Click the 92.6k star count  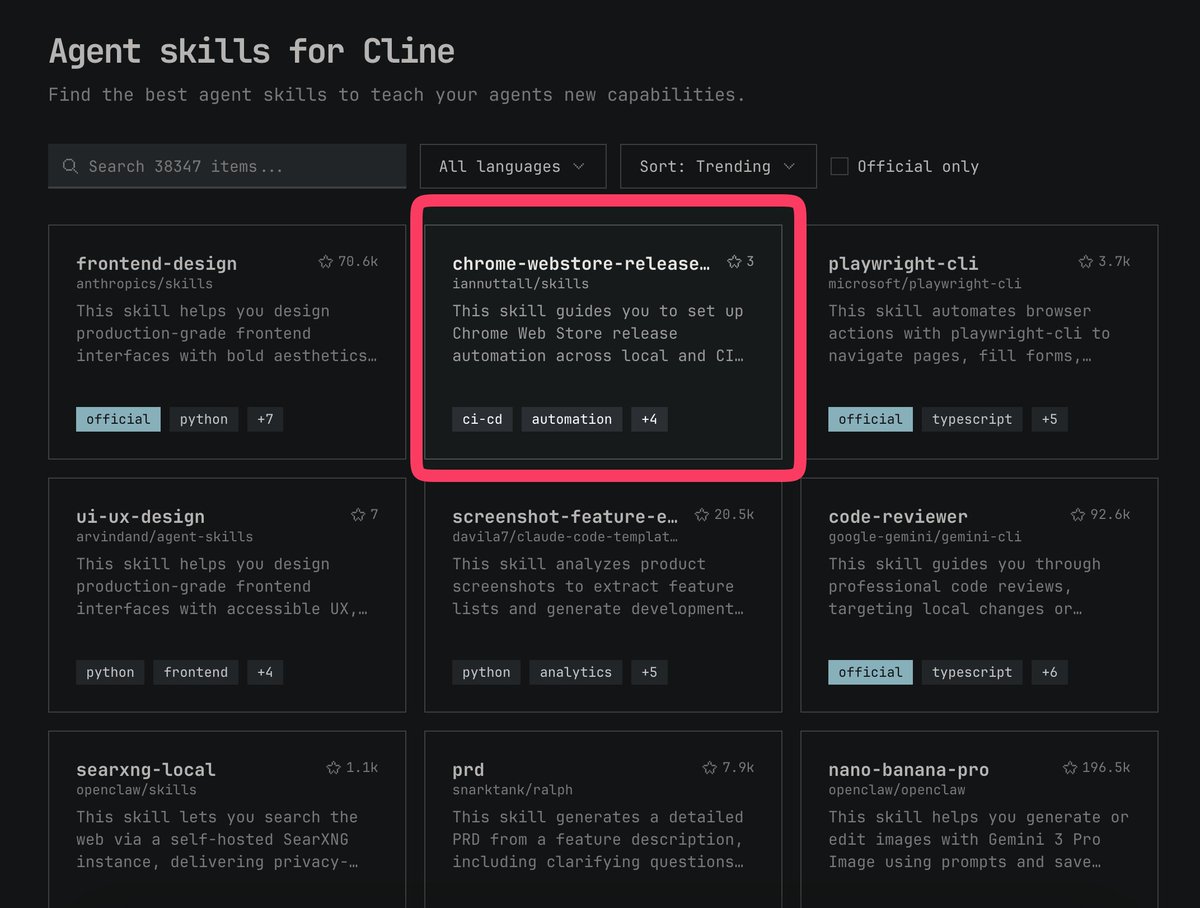[1110, 515]
